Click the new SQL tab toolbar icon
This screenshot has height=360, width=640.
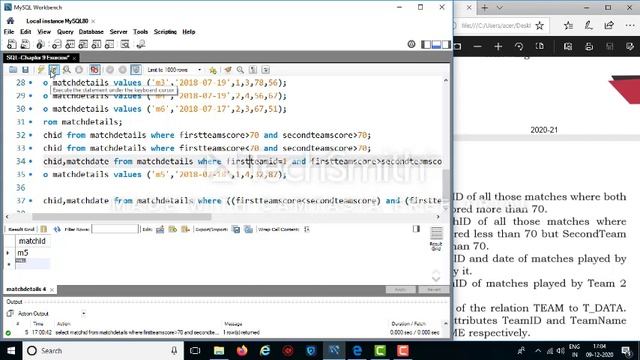click(x=12, y=44)
